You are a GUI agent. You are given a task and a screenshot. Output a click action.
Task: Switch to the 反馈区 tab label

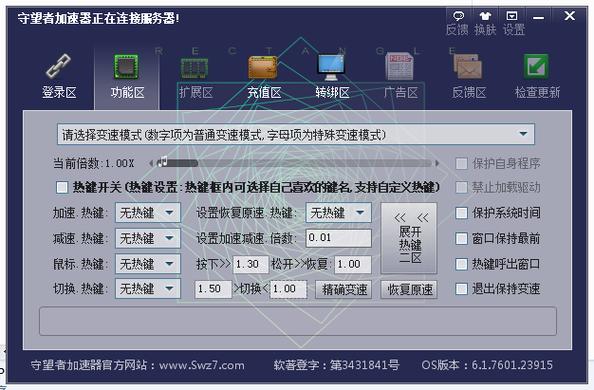[469, 92]
